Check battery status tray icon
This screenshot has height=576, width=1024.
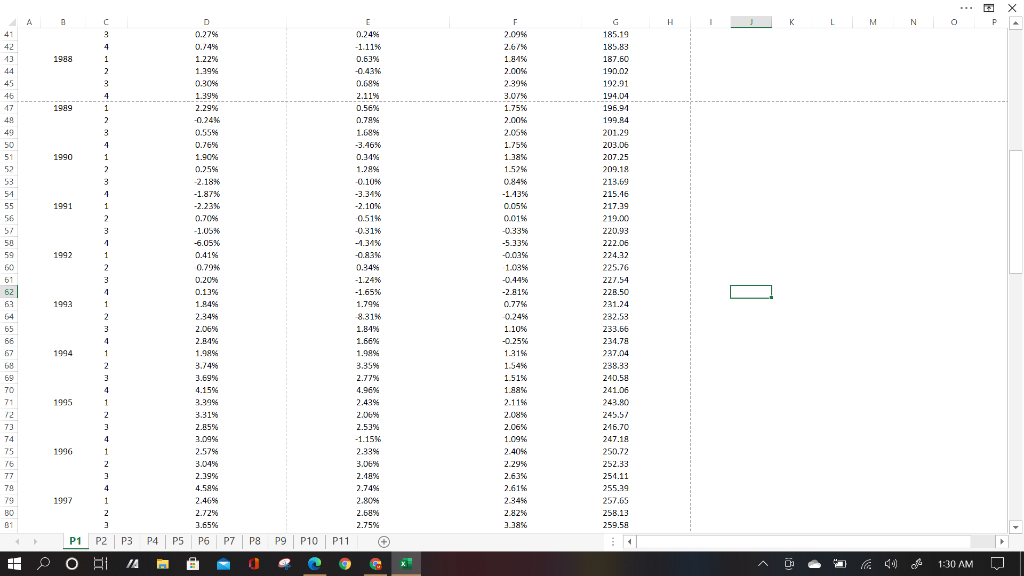coord(840,564)
